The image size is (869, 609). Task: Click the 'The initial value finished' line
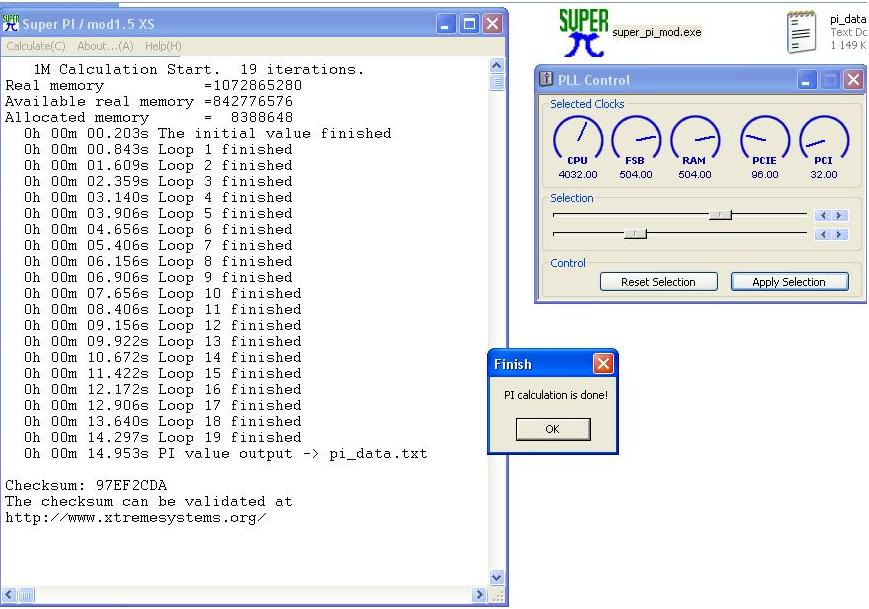[x=207, y=134]
